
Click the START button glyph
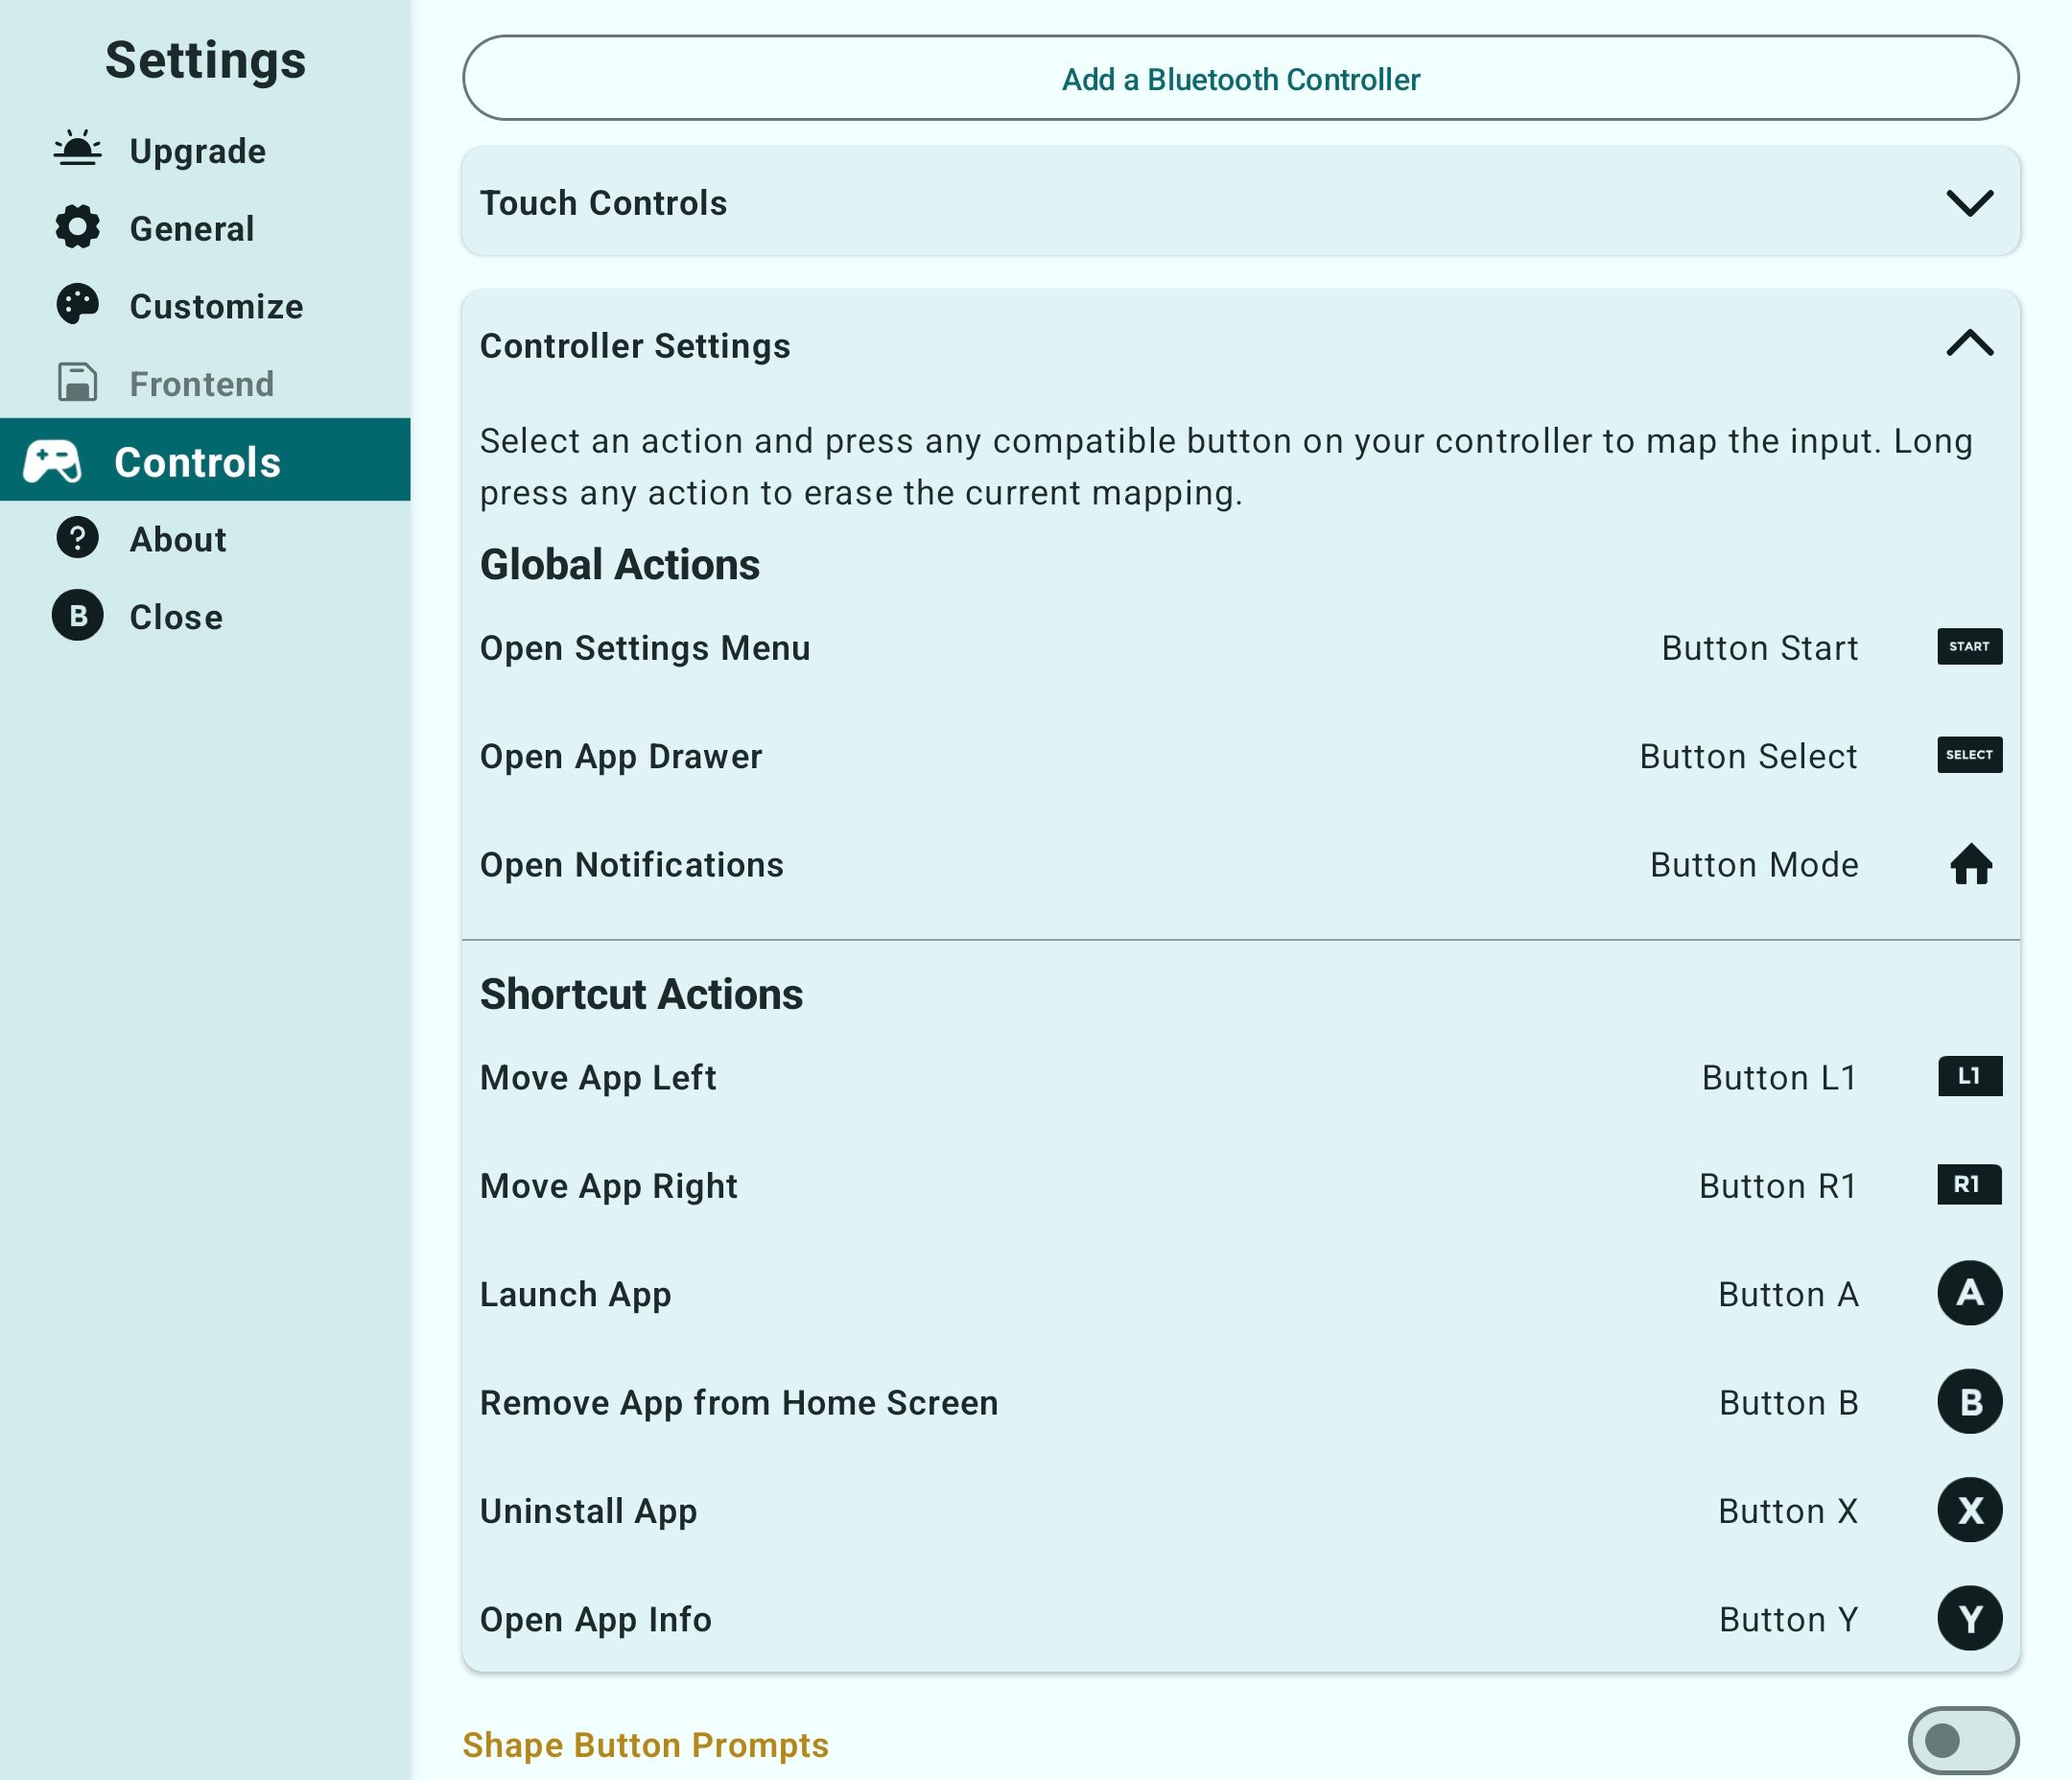pyautogui.click(x=1969, y=647)
